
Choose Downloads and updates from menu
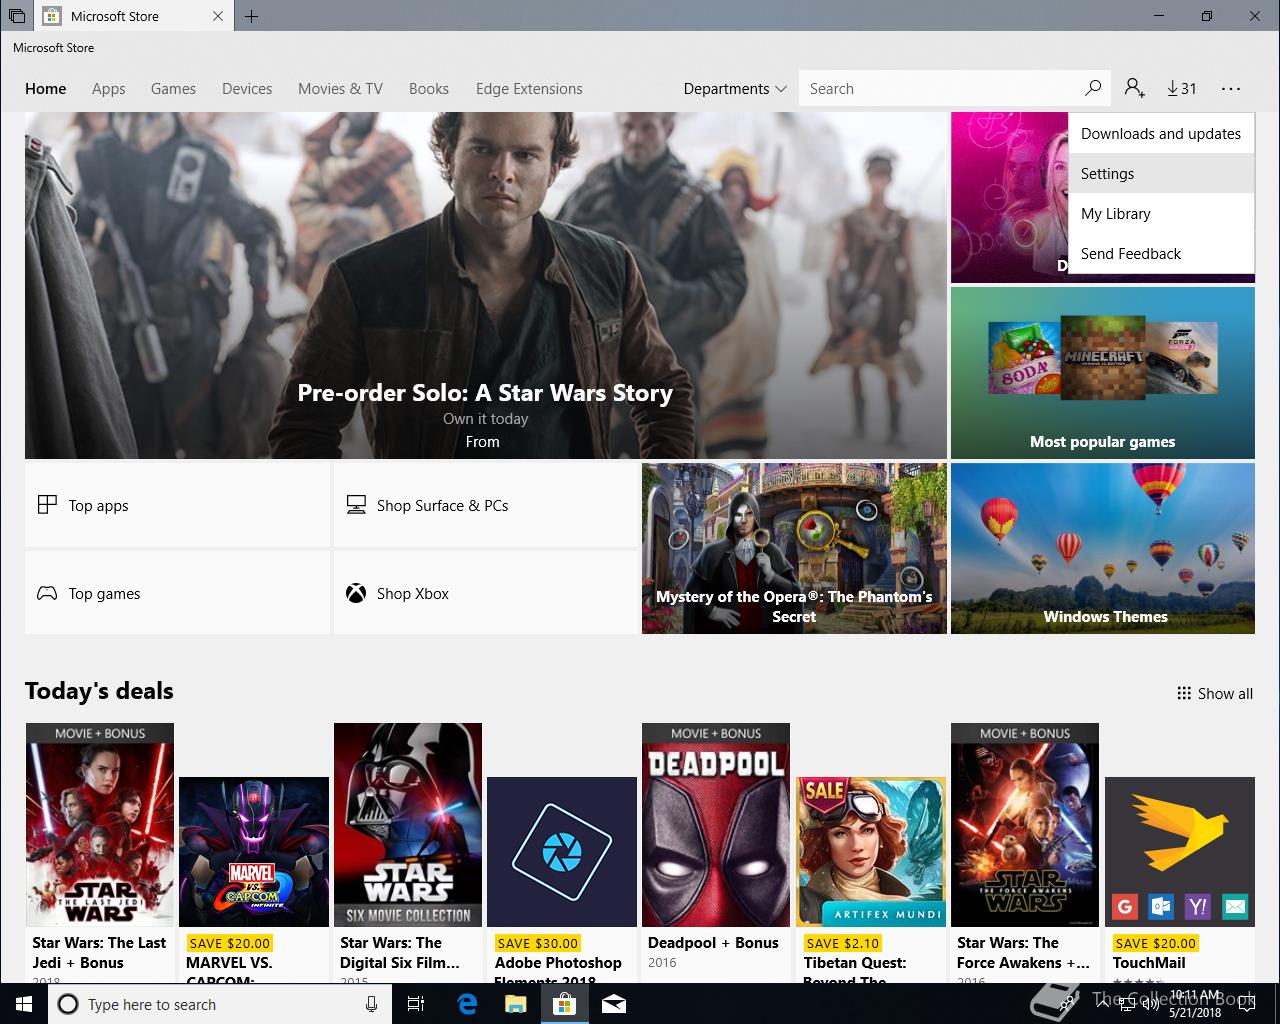(x=1161, y=133)
